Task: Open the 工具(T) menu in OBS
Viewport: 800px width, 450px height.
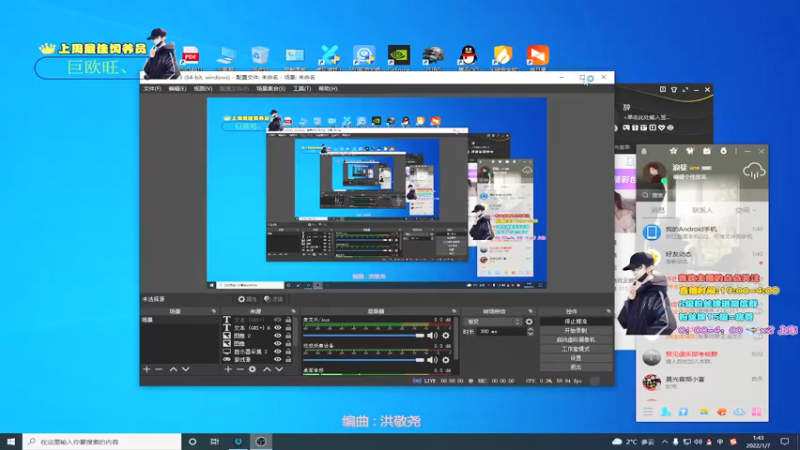Action: 302,89
